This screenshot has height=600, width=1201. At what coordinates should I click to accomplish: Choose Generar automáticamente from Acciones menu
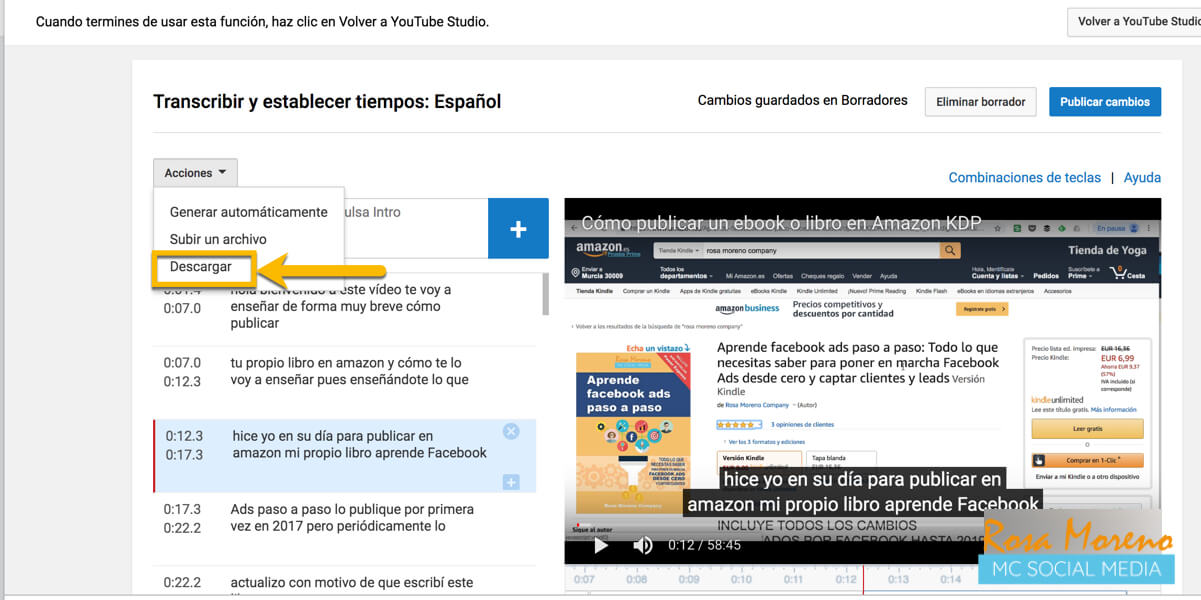click(x=249, y=212)
